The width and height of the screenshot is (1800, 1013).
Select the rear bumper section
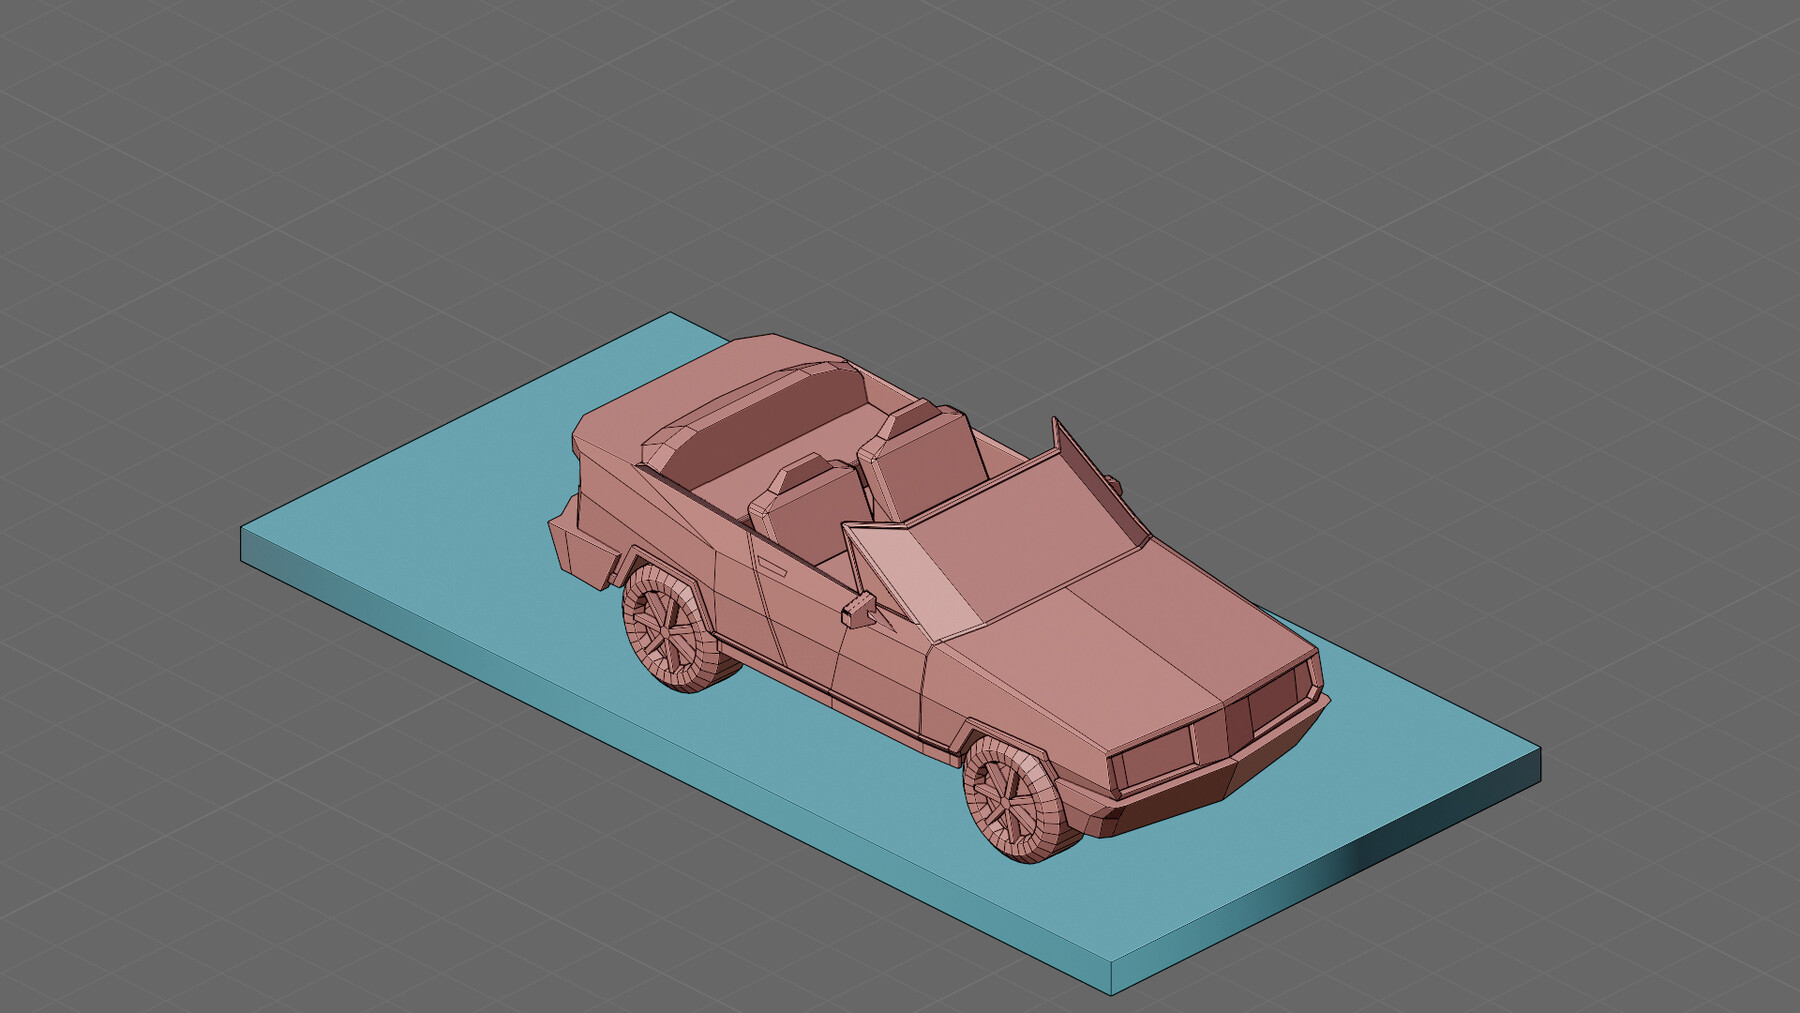click(585, 555)
